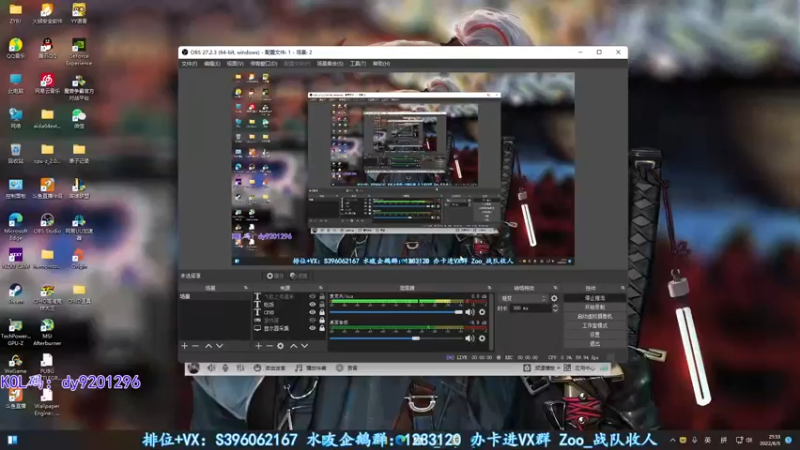Open the 帮助(H) Help menu

tap(381, 64)
